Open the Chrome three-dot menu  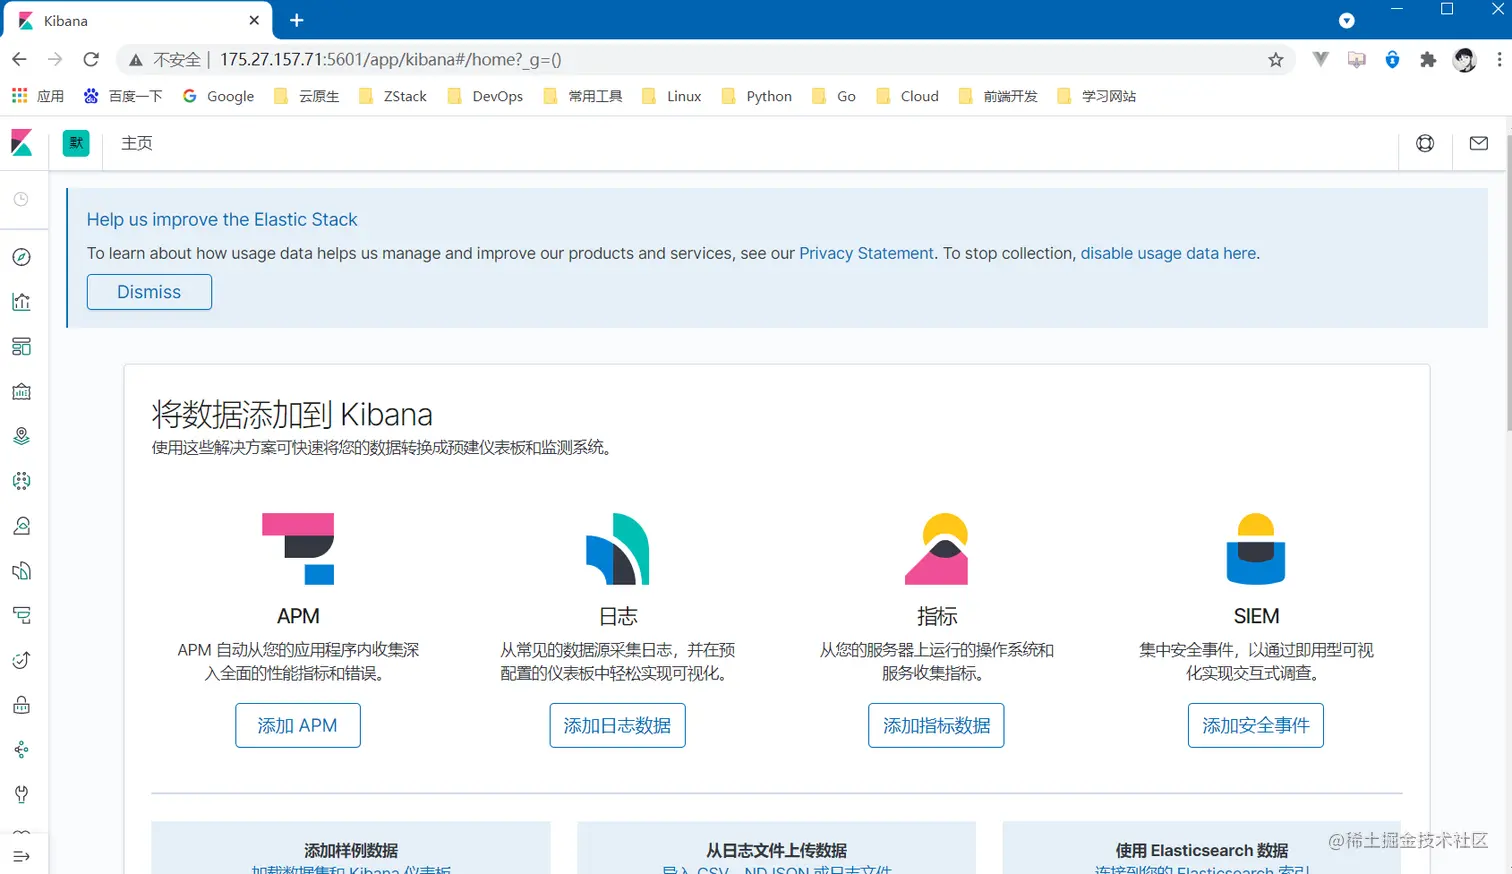(1499, 60)
